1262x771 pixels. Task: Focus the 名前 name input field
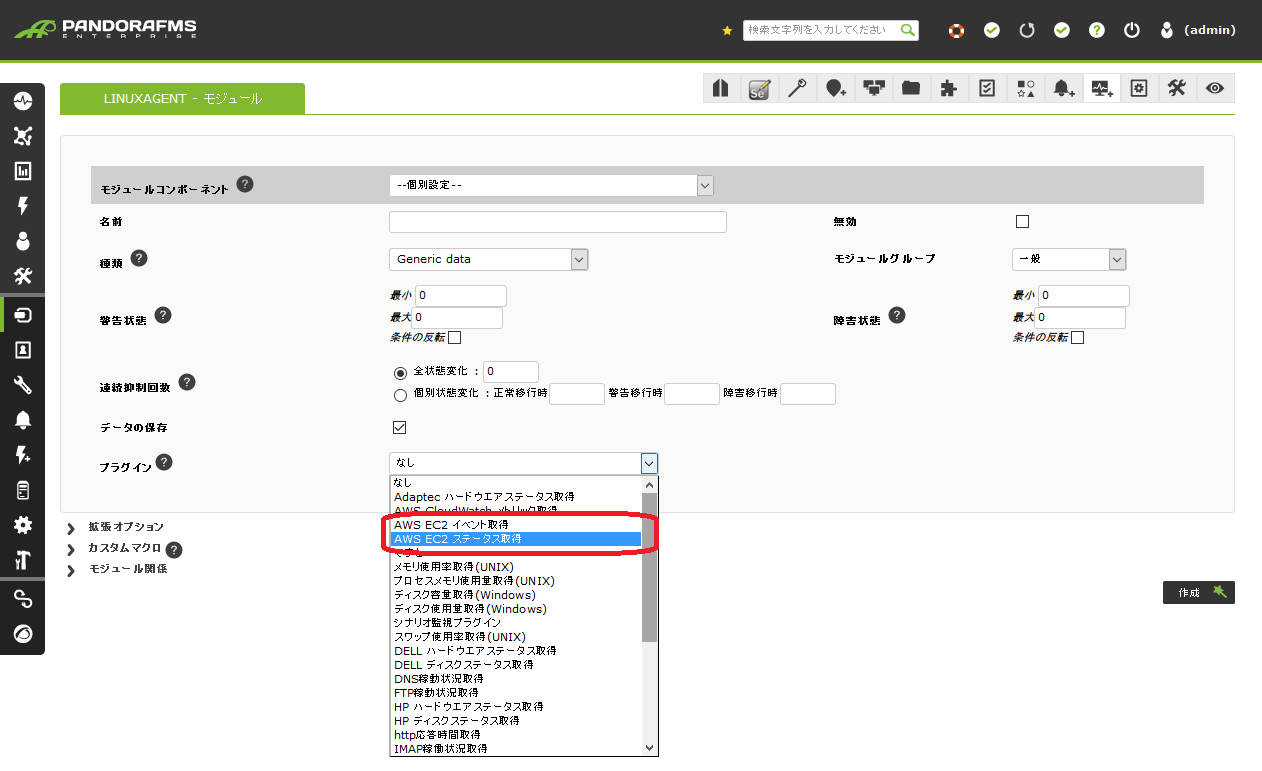coord(558,222)
